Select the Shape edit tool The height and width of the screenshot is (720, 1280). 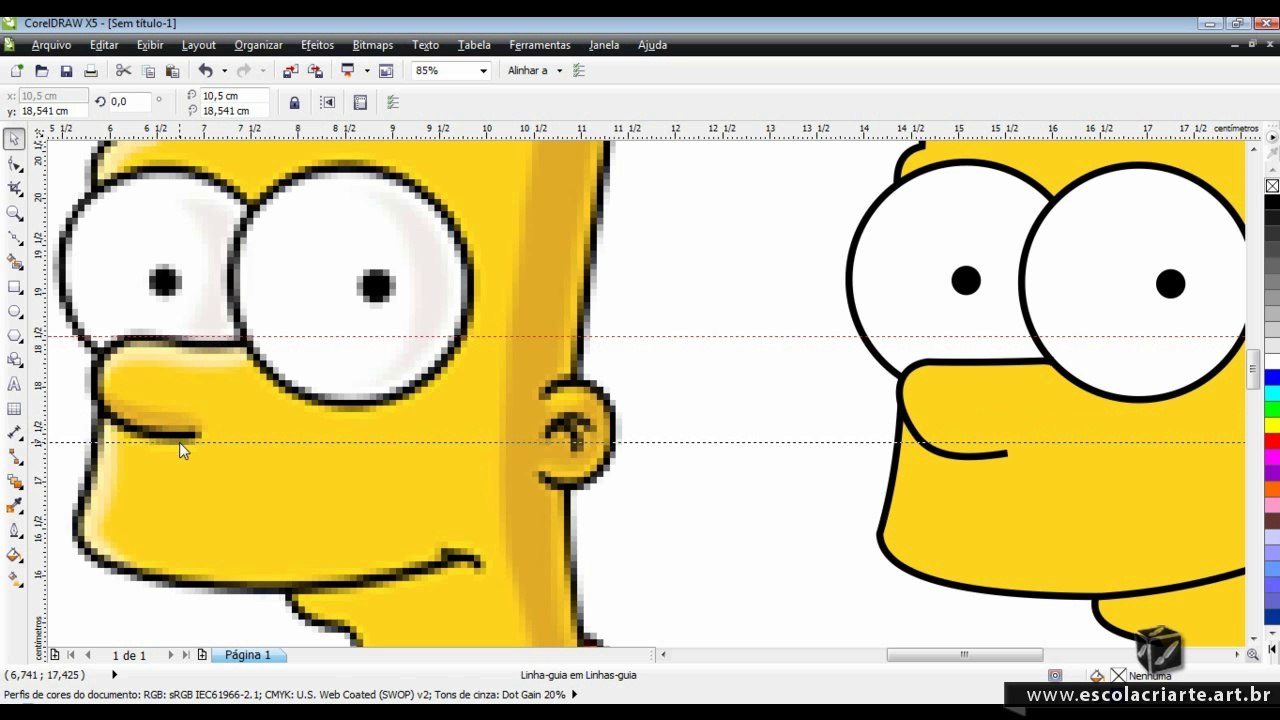[x=14, y=164]
